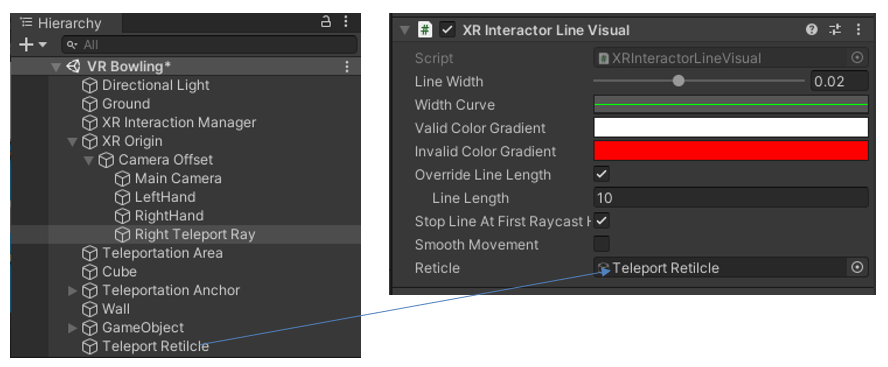Select XR Interaction Manager in Hierarchy
Screen dimensions: 888x367
pyautogui.click(x=179, y=123)
